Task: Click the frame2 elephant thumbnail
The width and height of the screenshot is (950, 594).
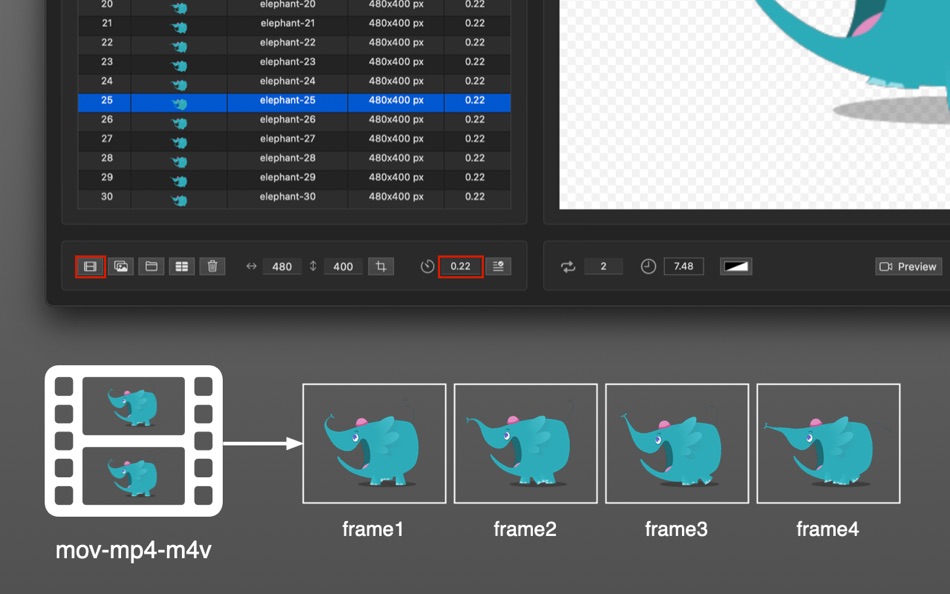Action: (x=526, y=444)
